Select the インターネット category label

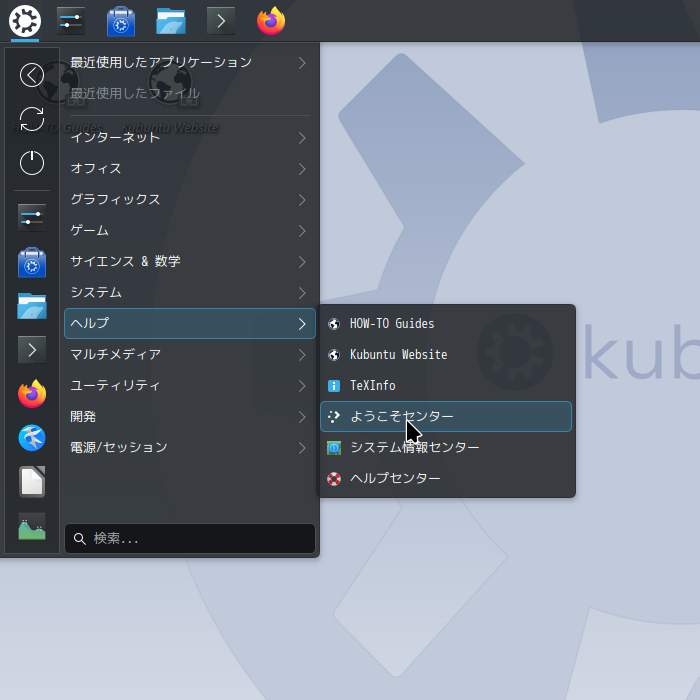click(115, 138)
